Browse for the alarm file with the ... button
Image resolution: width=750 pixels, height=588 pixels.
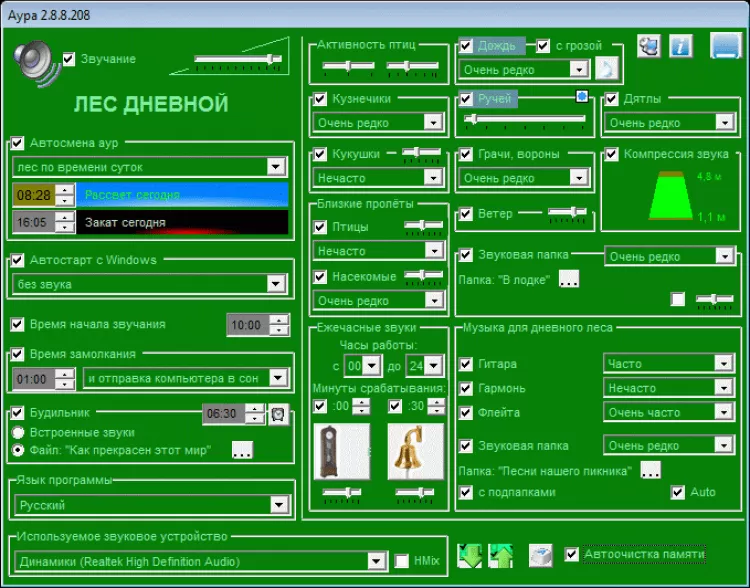(242, 450)
